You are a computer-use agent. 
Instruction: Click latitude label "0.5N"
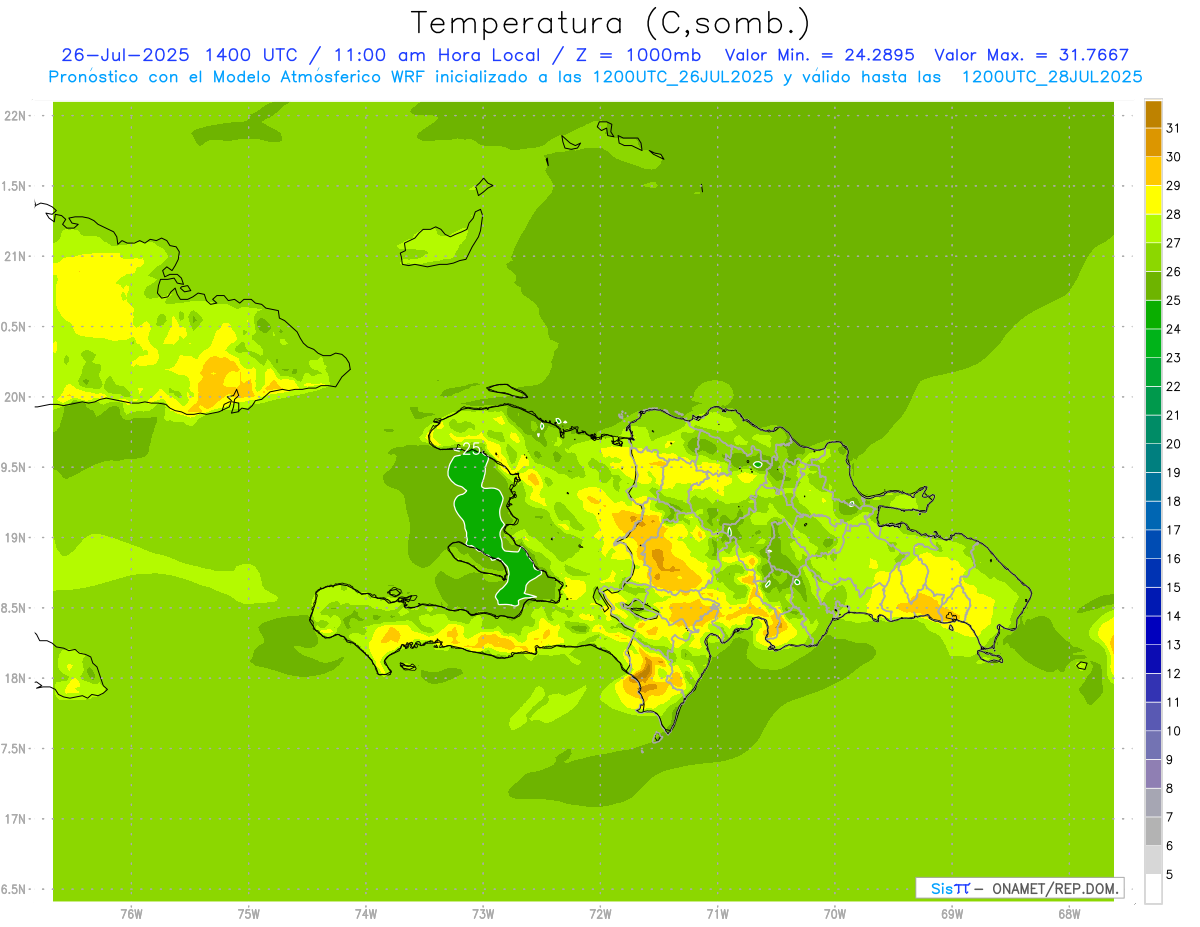[14, 327]
